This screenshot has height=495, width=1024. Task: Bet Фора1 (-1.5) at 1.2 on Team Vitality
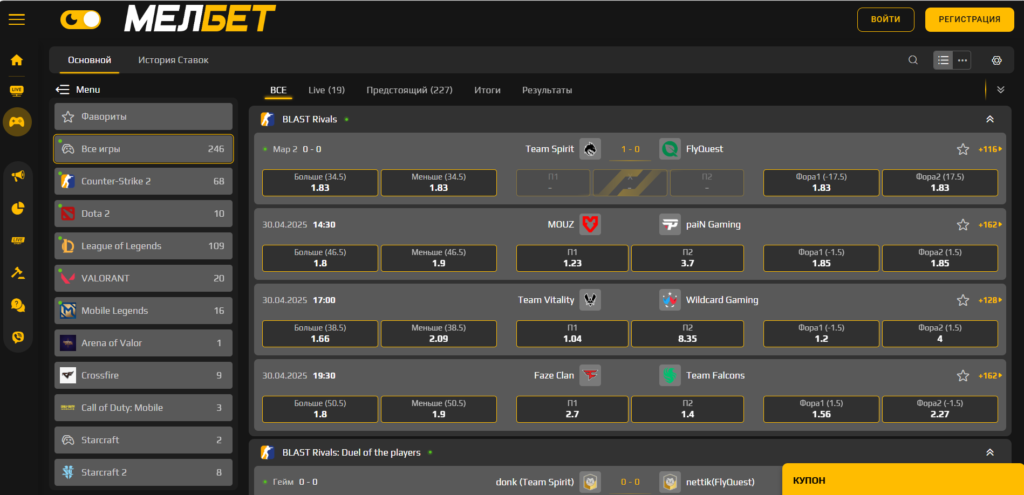822,333
